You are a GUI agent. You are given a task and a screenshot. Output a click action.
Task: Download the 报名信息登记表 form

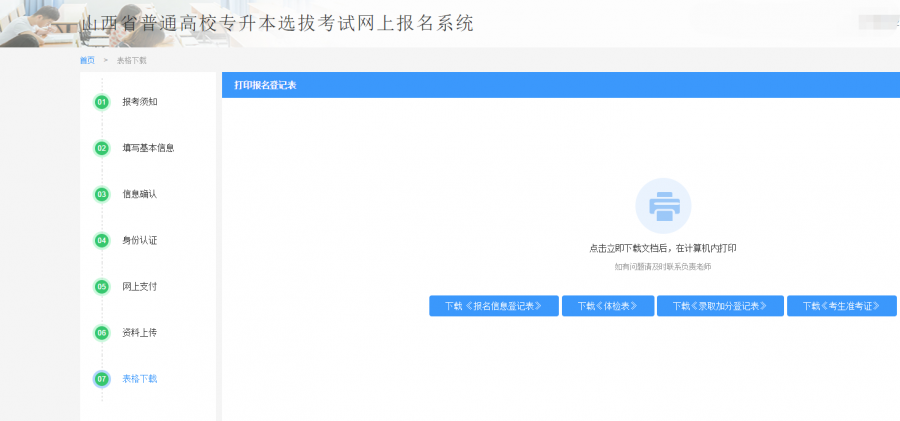click(493, 306)
